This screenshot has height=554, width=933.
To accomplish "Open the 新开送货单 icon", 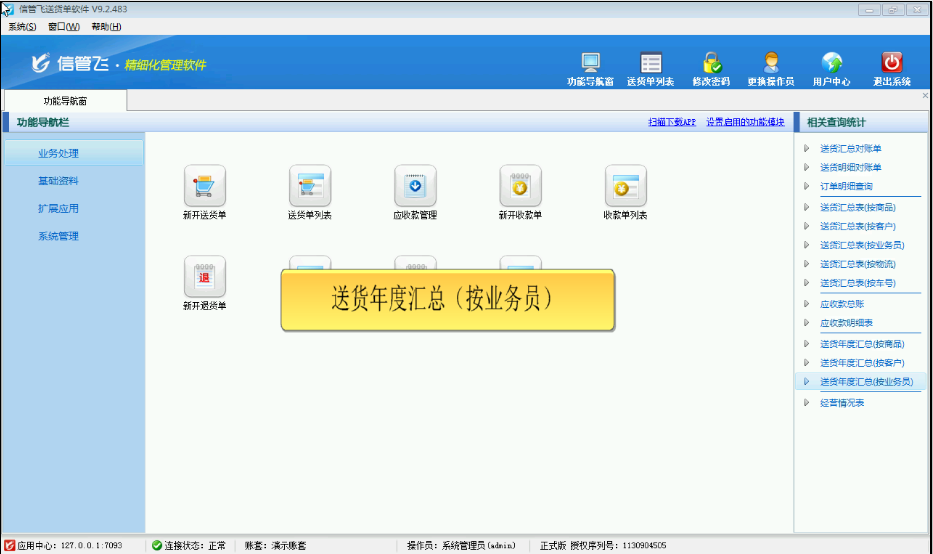I will 204,186.
